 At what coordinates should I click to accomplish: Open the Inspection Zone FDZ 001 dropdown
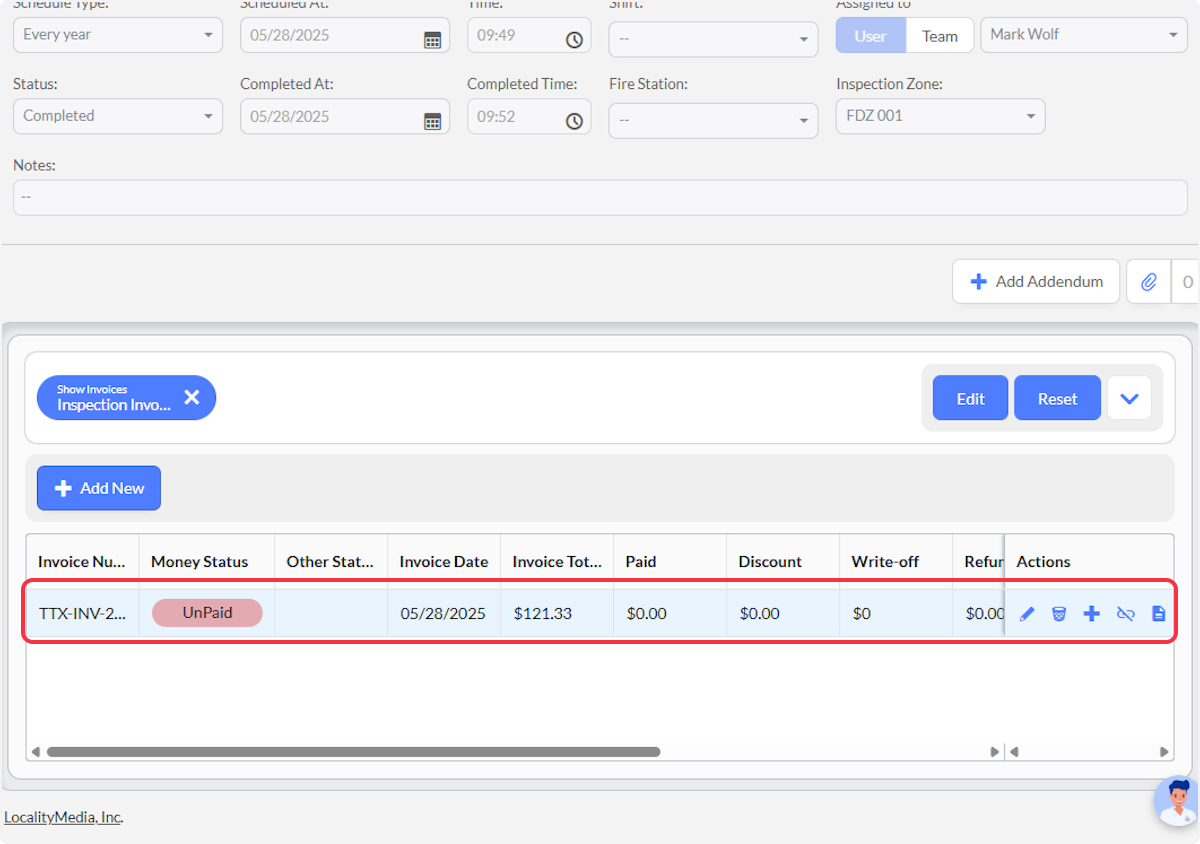pos(941,116)
